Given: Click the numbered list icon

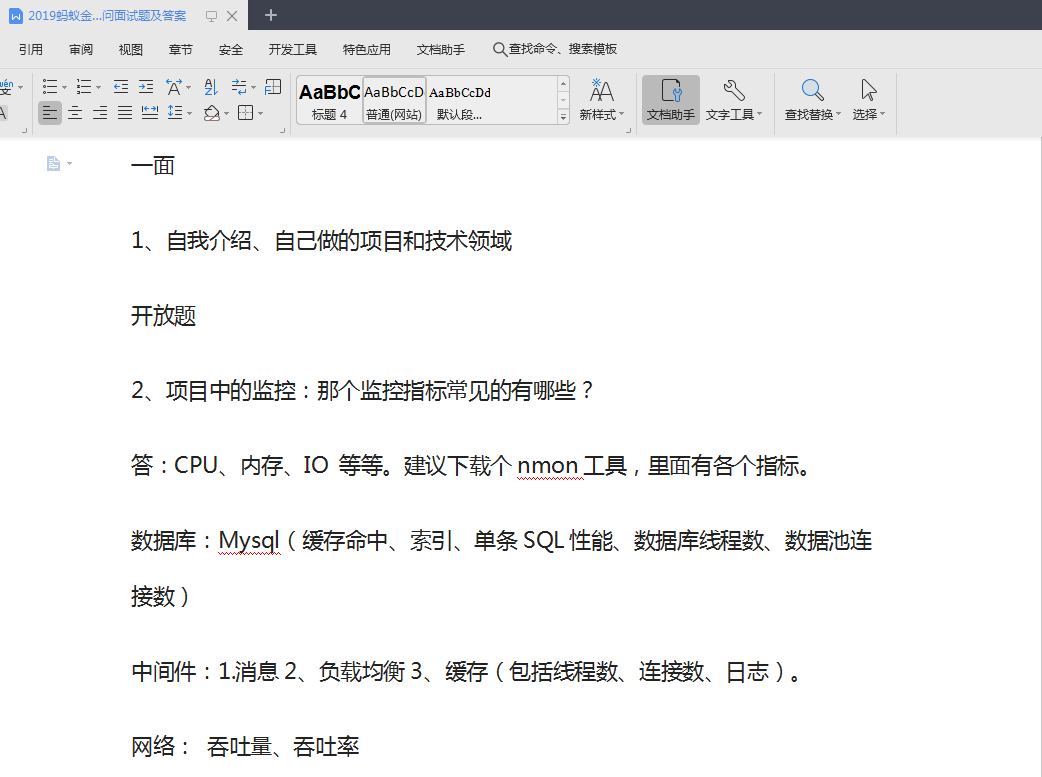Looking at the screenshot, I should 84,86.
